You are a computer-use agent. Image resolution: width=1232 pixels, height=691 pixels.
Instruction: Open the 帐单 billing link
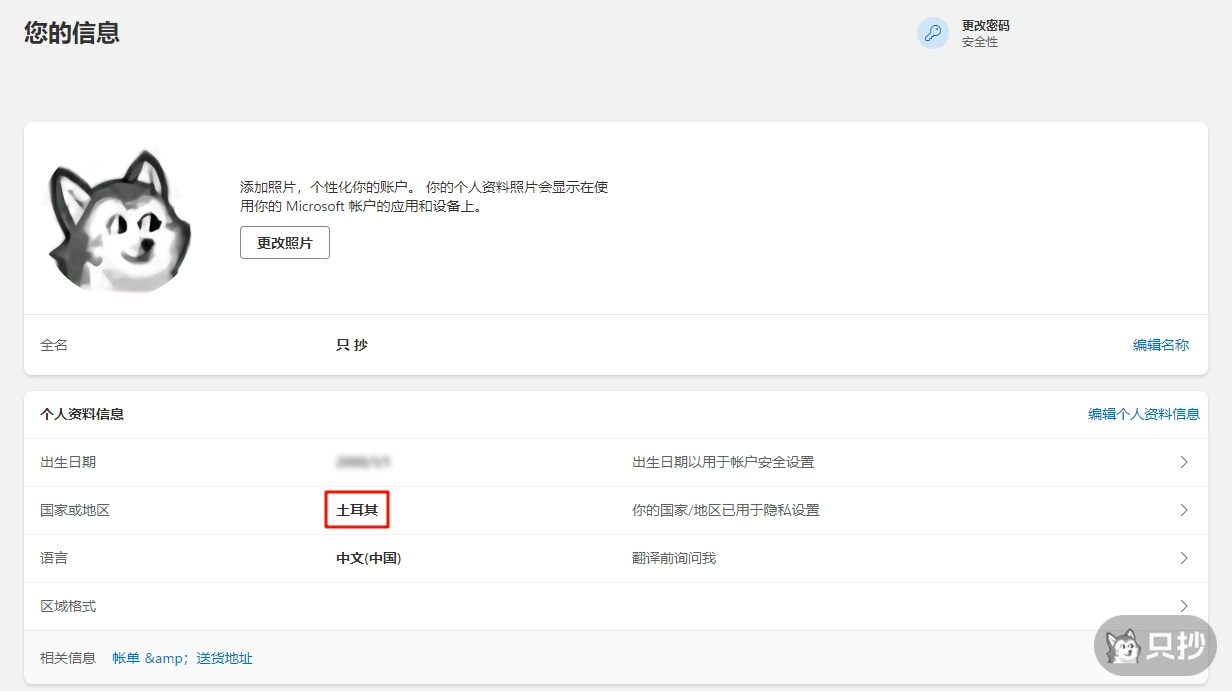[x=126, y=658]
